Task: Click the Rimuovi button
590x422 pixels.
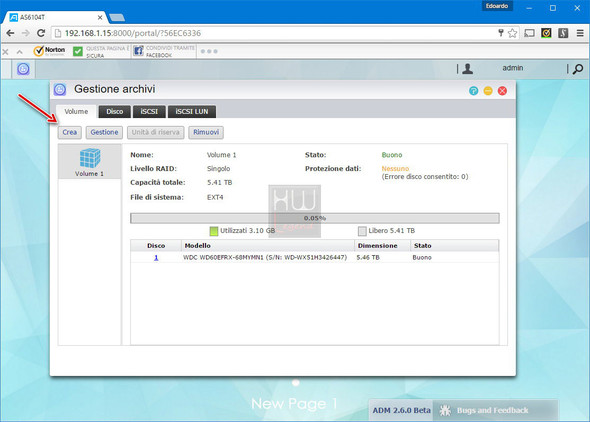Action: [x=206, y=132]
